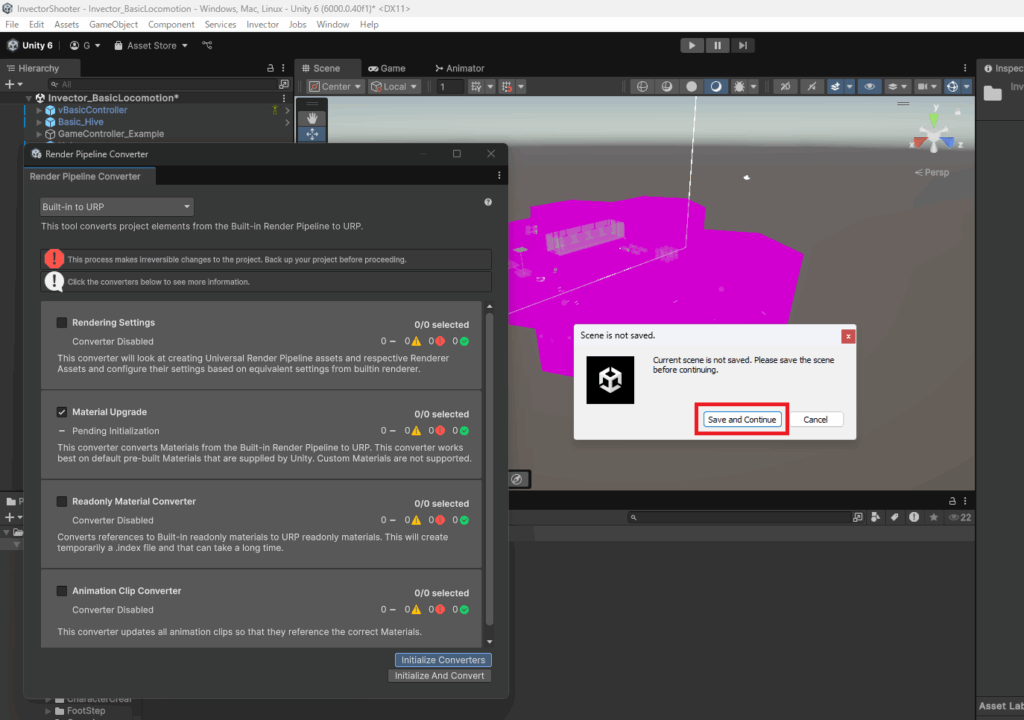1024x720 pixels.
Task: Click the snap increment value field
Action: [x=450, y=86]
